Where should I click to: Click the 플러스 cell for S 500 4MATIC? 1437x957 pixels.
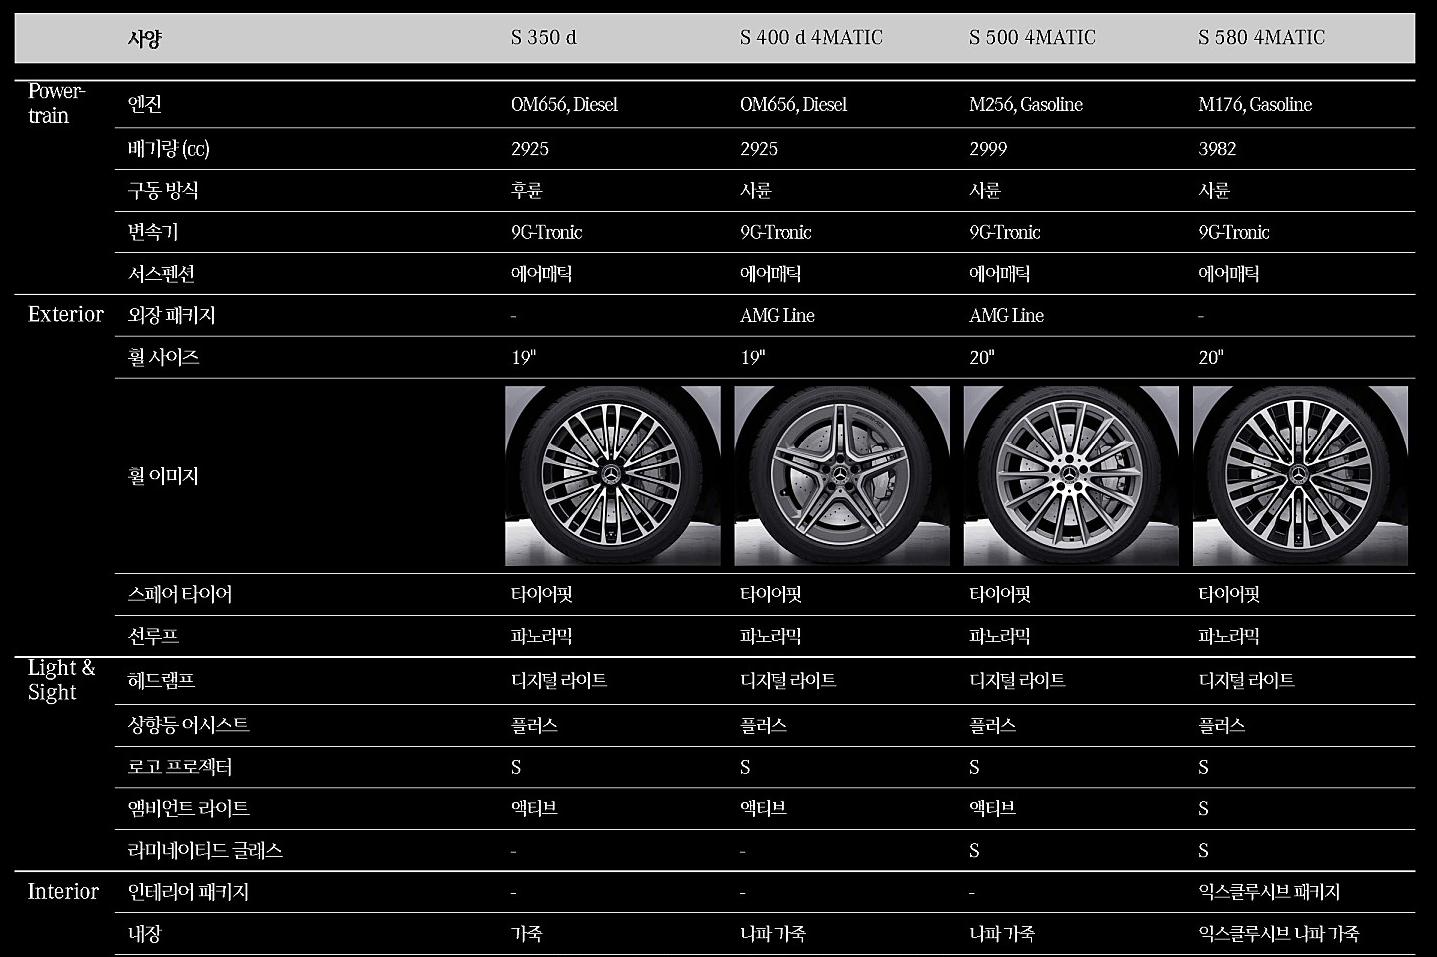(x=992, y=725)
